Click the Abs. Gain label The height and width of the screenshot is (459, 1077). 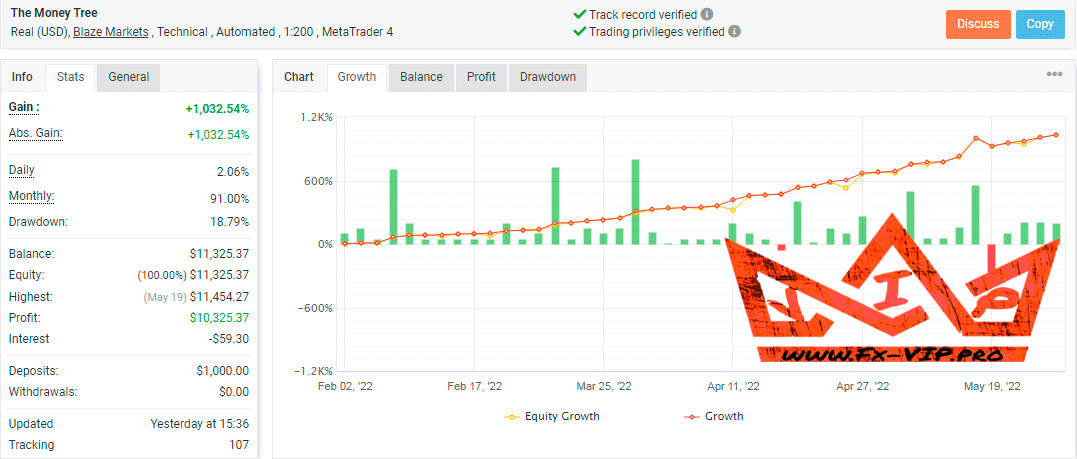click(36, 133)
